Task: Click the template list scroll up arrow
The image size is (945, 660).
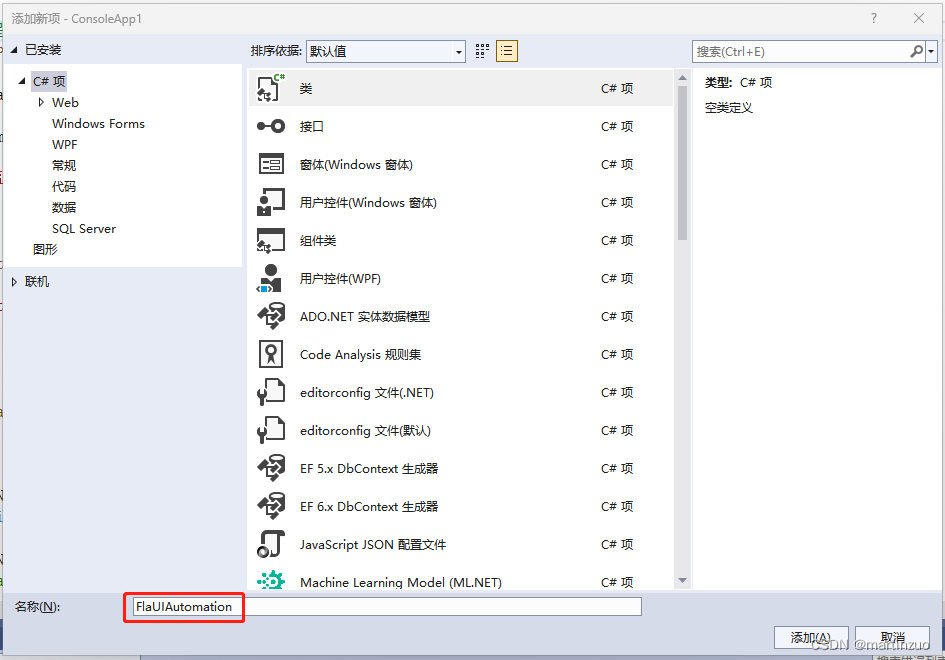Action: 682,78
